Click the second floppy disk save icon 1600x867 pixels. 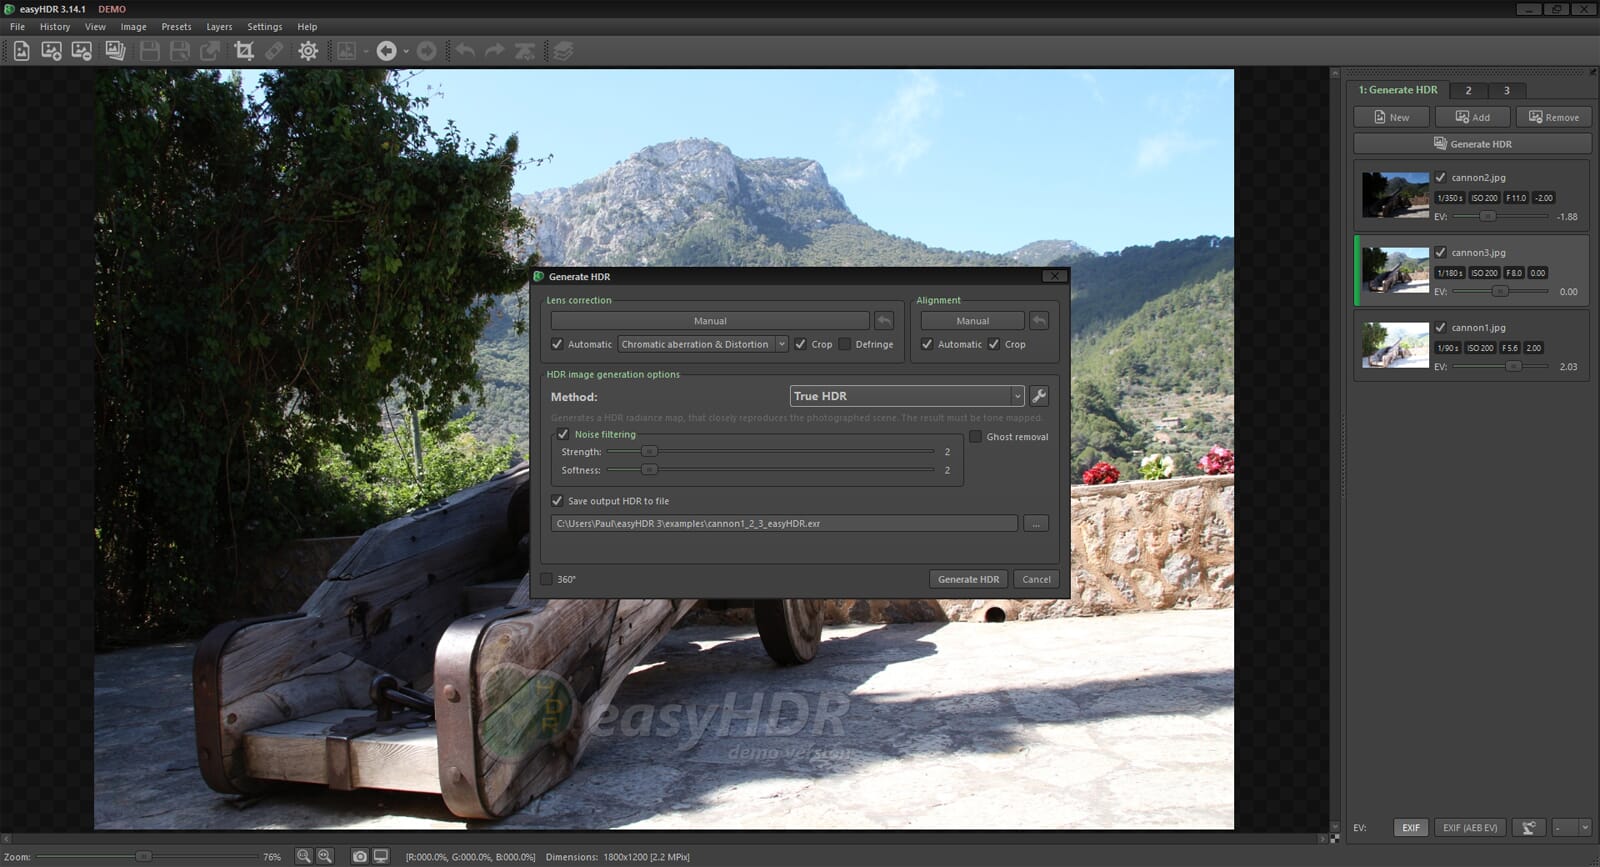tap(180, 51)
